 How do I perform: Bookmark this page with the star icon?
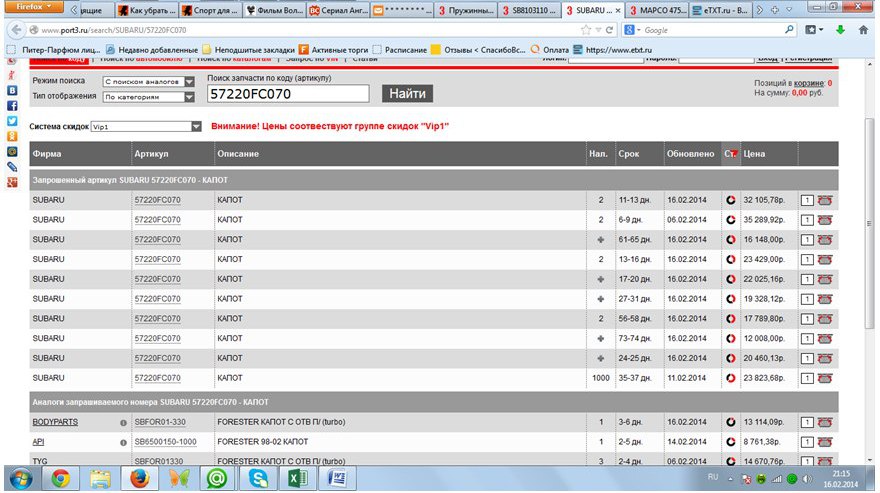586,30
